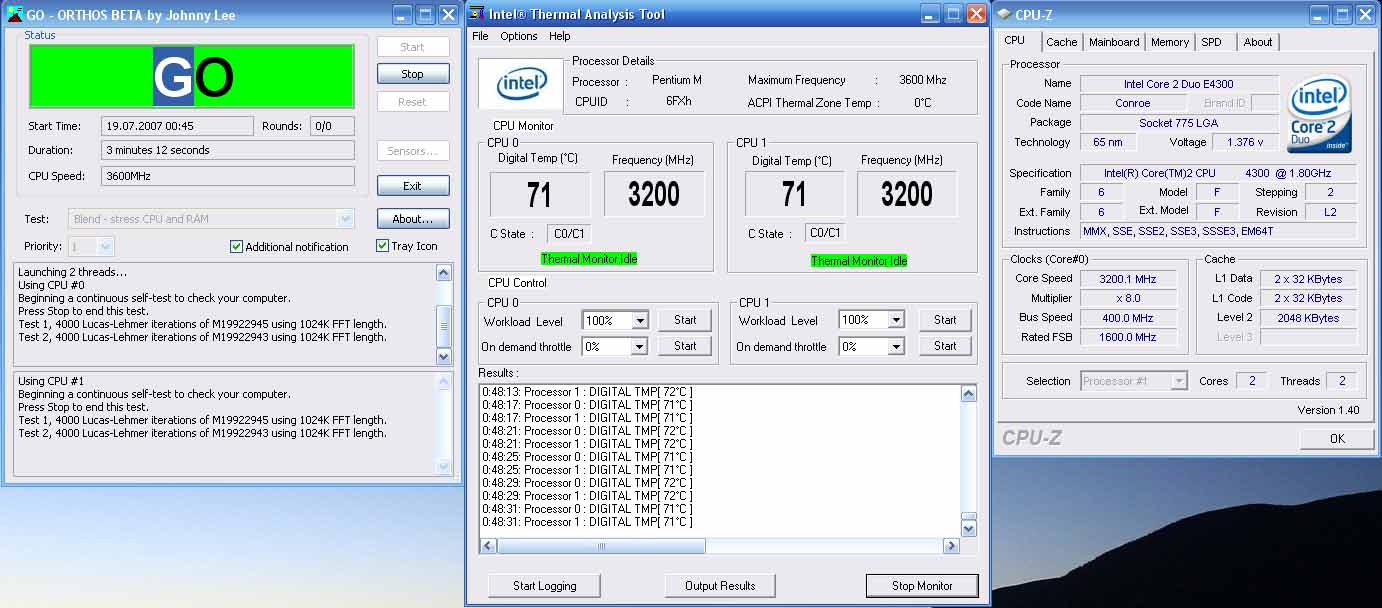Click the horizontal scrollbar thumb in Results
Viewport: 1382px width, 608px height.
[601, 546]
